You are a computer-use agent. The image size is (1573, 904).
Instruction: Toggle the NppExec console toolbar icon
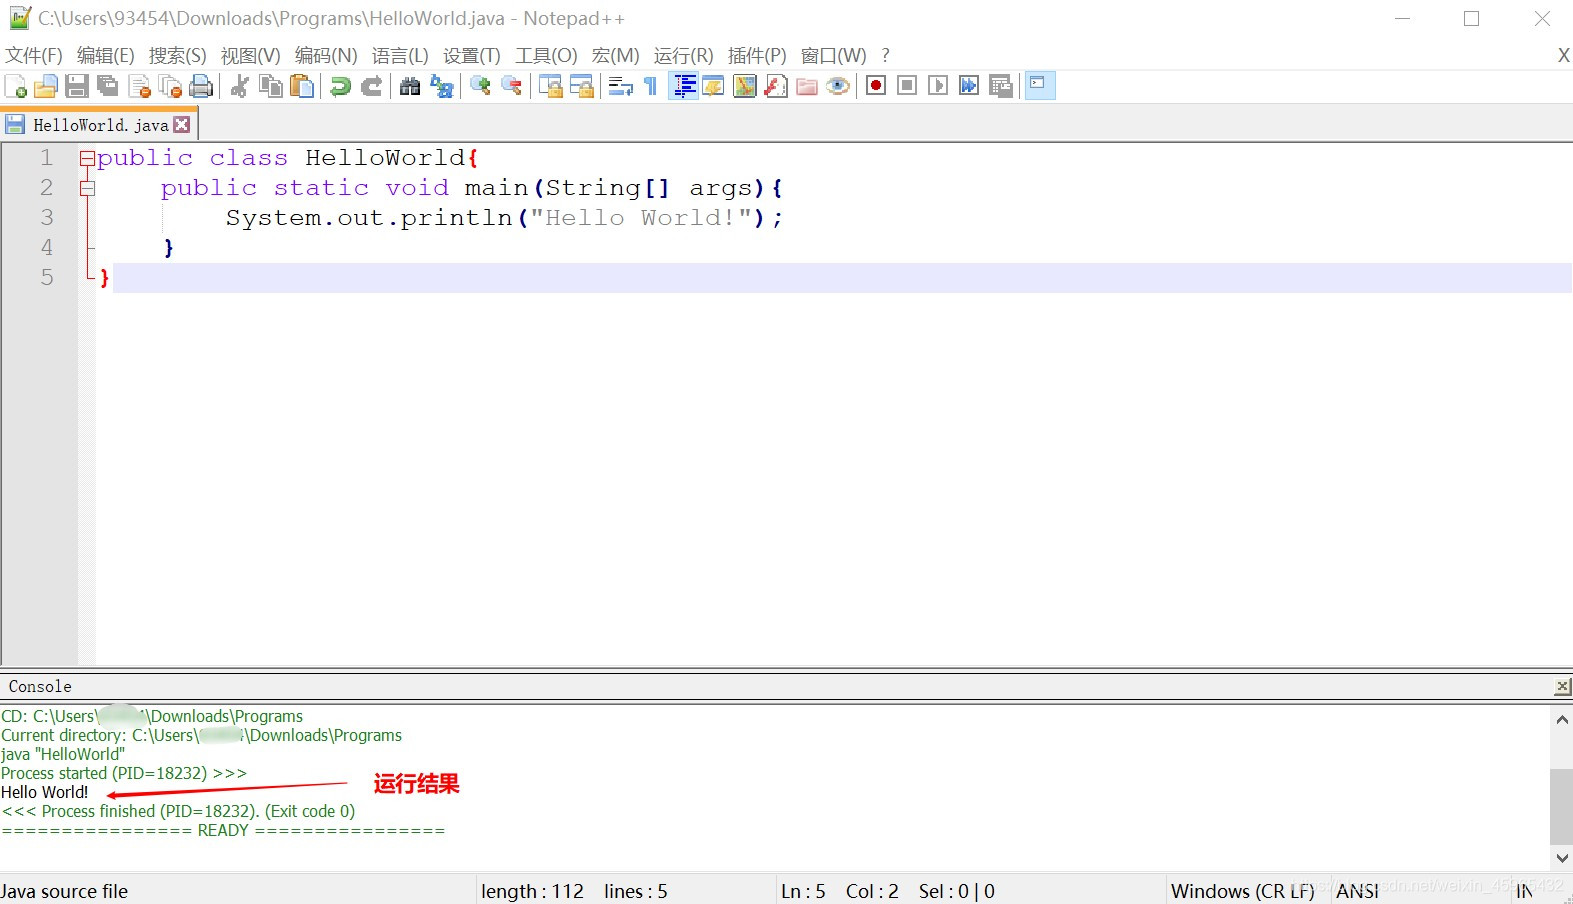[x=1039, y=86]
